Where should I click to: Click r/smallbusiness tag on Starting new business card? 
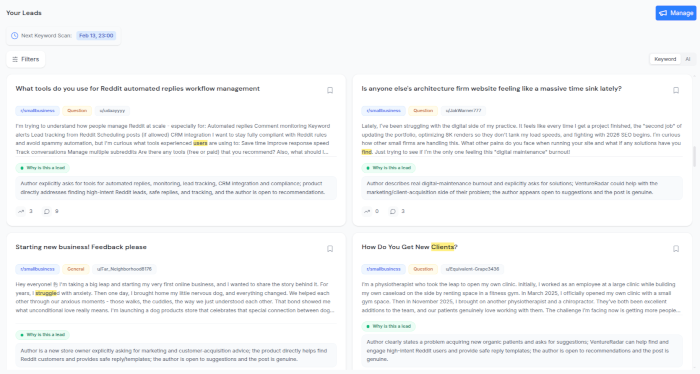pyautogui.click(x=38, y=269)
